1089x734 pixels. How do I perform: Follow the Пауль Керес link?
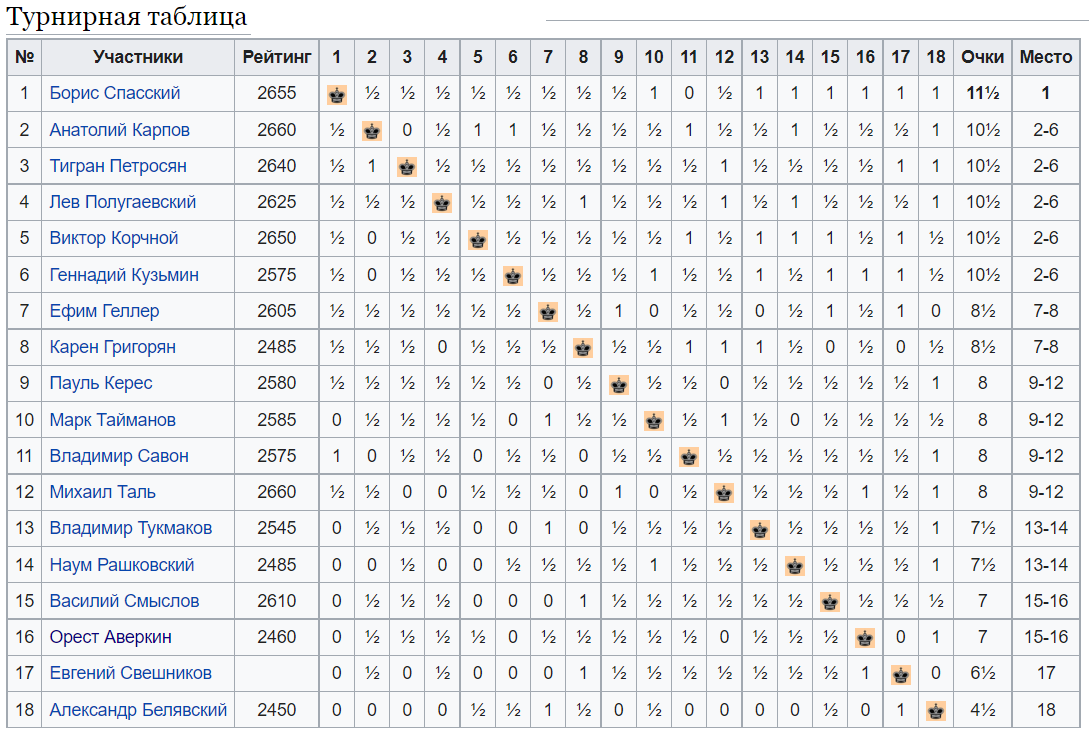click(x=101, y=383)
